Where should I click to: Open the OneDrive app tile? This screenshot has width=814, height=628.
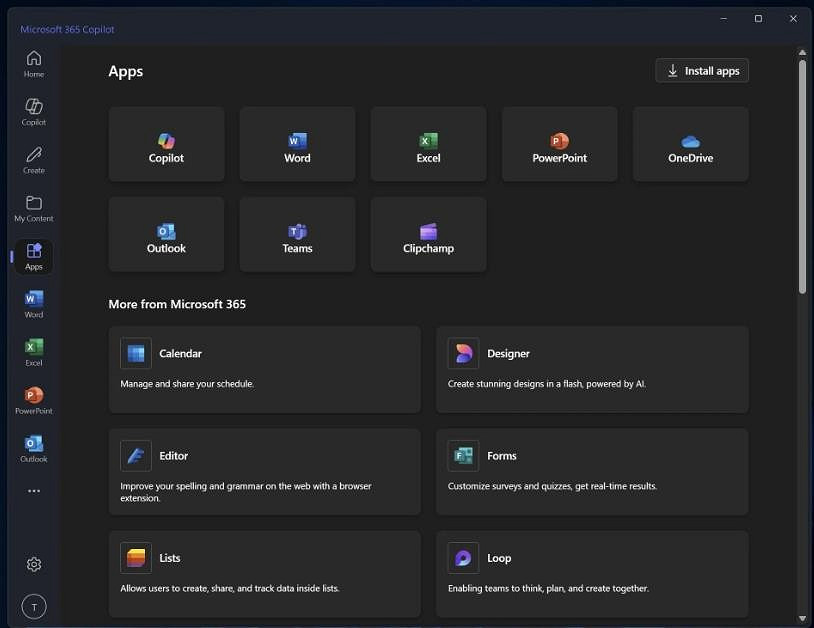[690, 143]
